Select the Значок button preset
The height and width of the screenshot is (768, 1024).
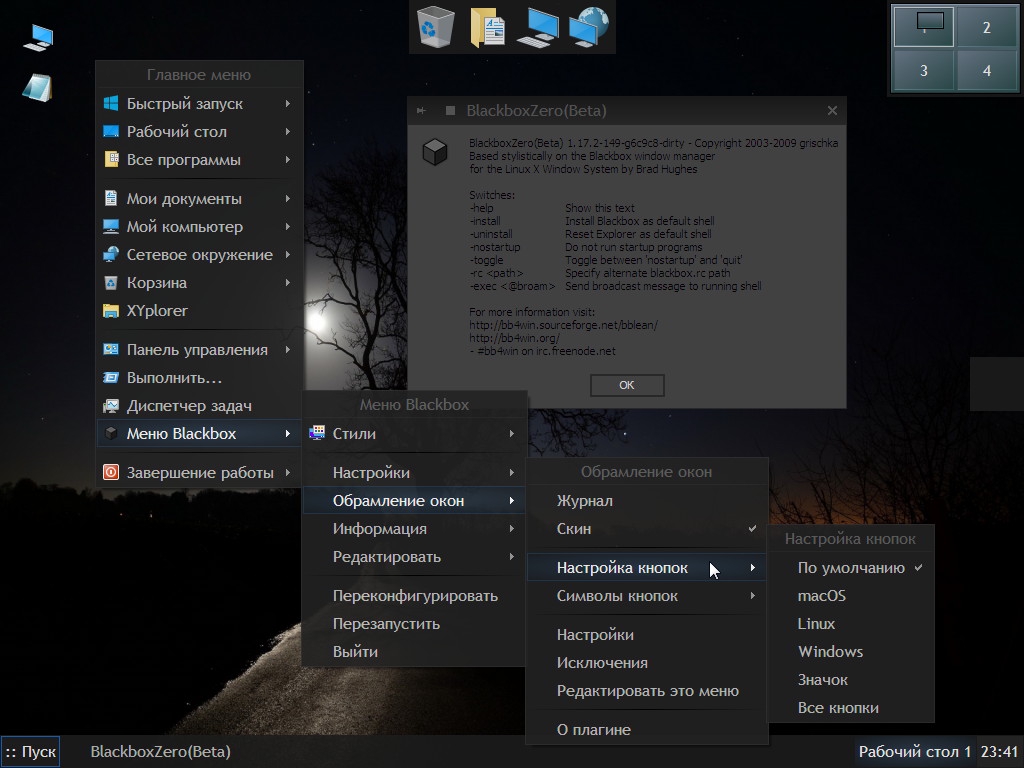(x=851, y=680)
